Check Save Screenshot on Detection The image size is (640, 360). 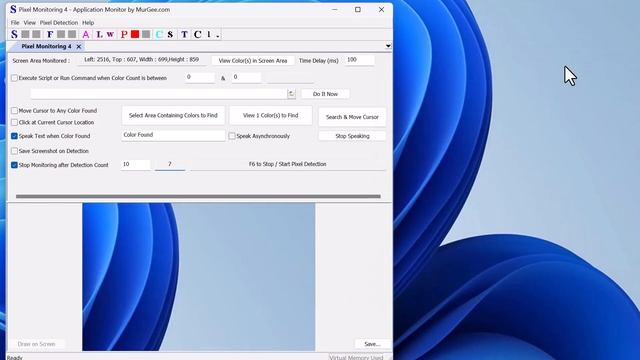pyautogui.click(x=14, y=151)
